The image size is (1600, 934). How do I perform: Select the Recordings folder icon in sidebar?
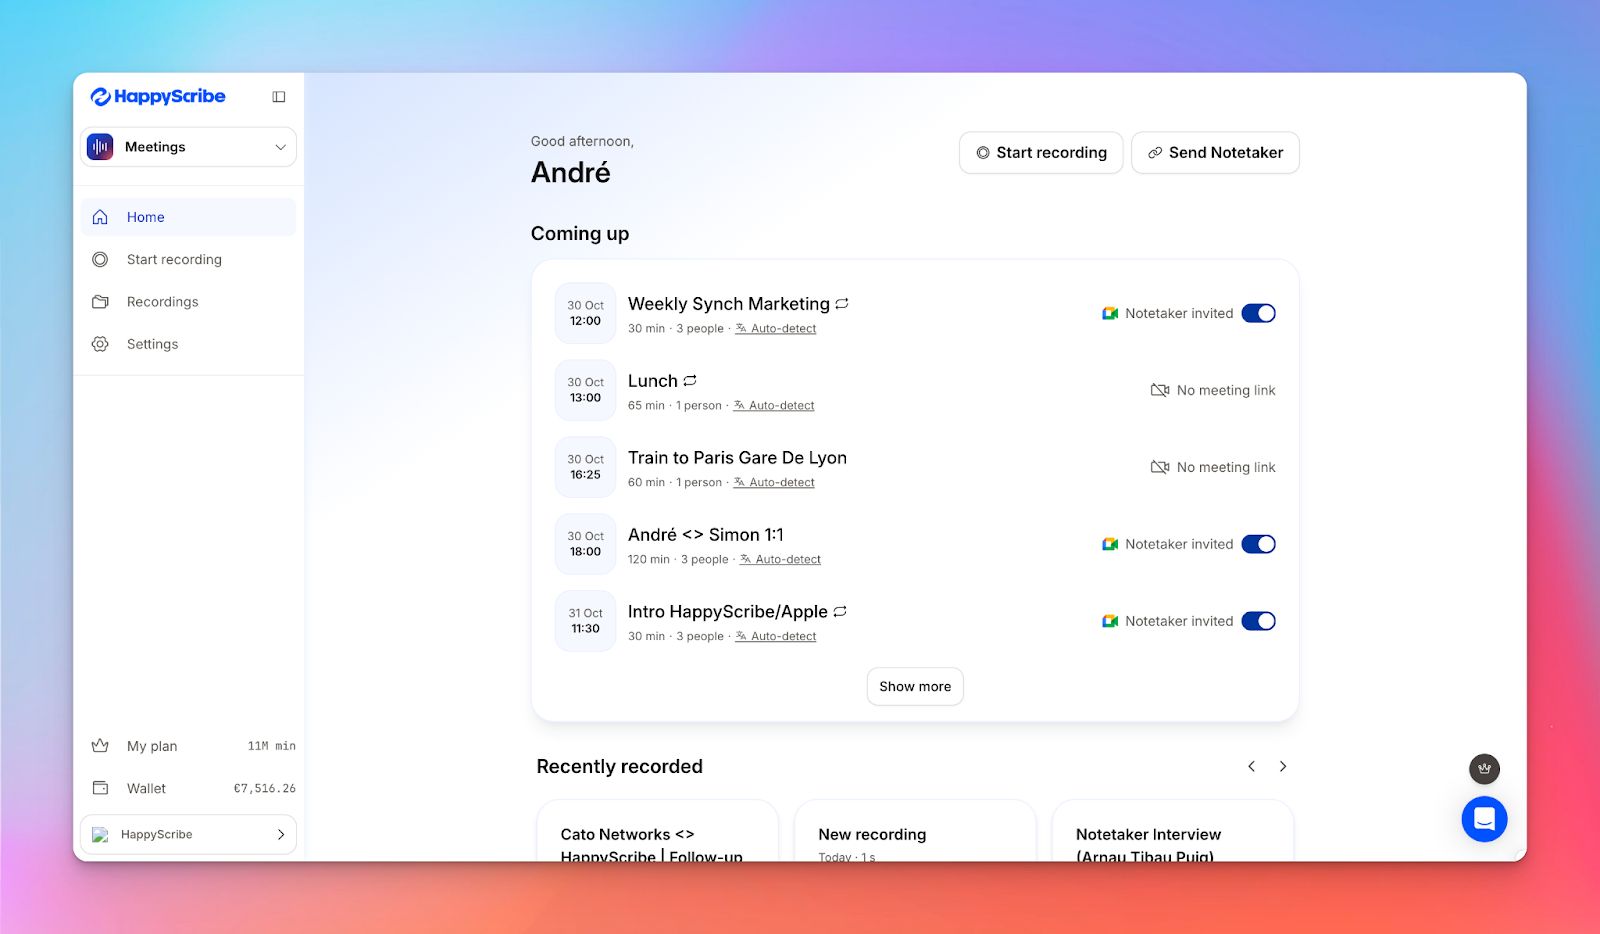click(100, 301)
